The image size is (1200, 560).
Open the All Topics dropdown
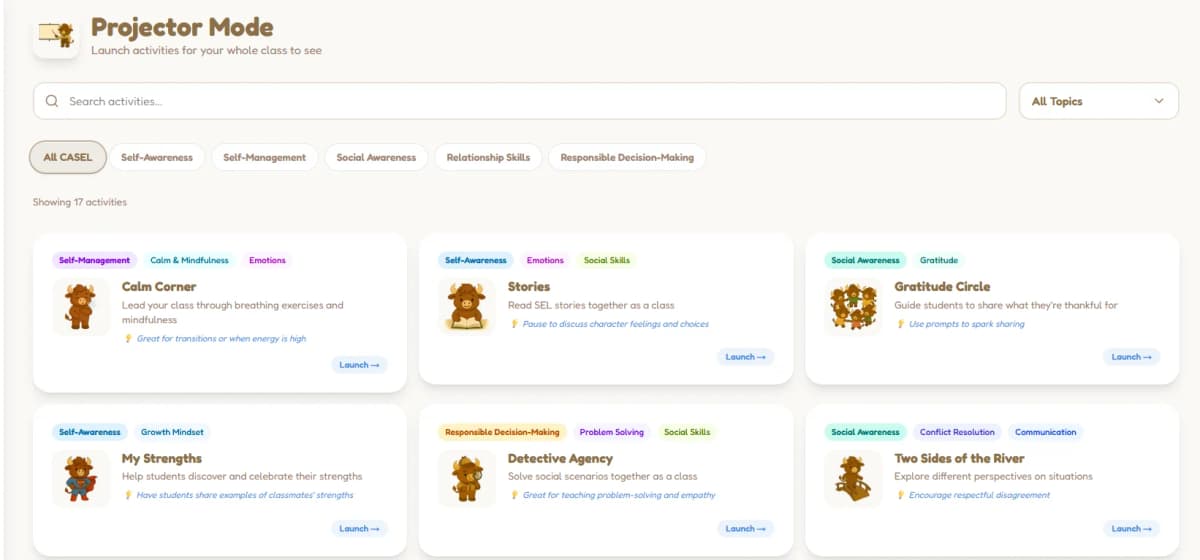tap(1097, 101)
